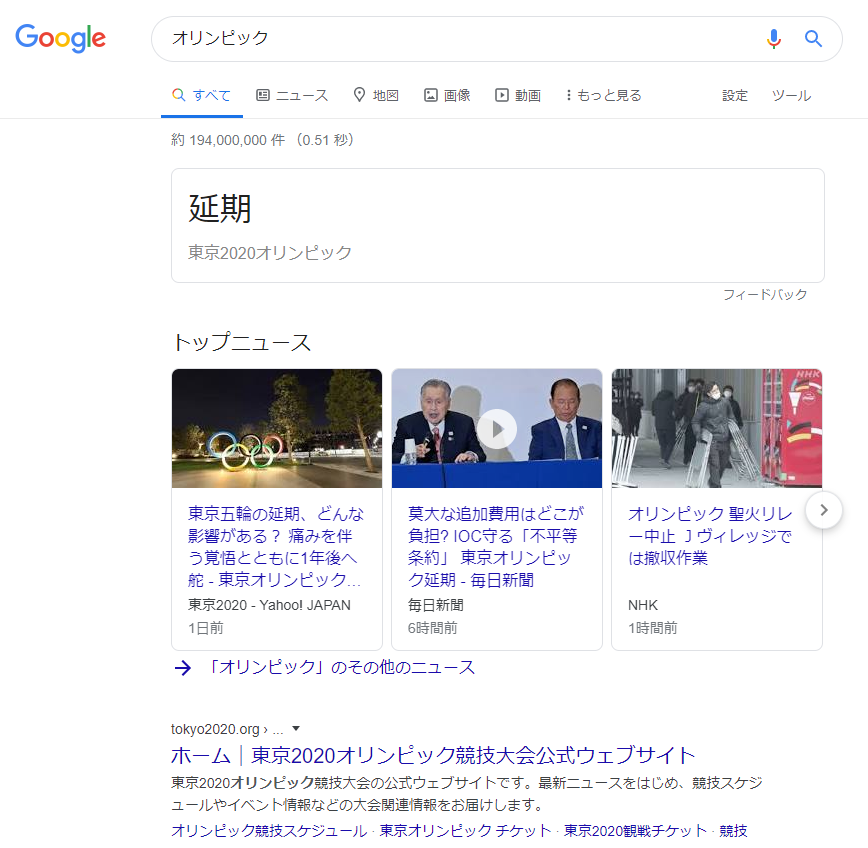Expand the もっと見る menu
Image resolution: width=868 pixels, height=848 pixels.
point(603,95)
